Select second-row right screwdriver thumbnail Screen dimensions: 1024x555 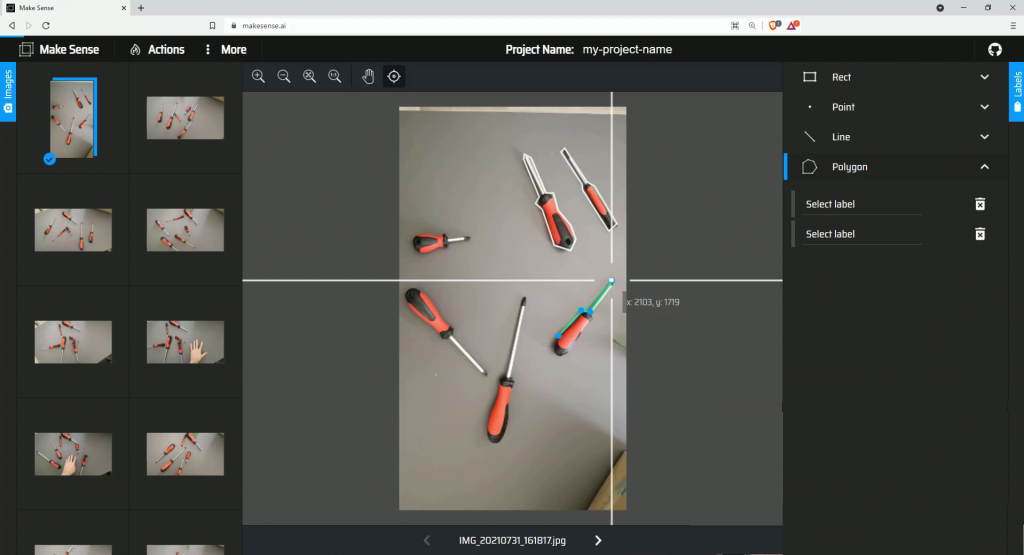click(x=185, y=230)
